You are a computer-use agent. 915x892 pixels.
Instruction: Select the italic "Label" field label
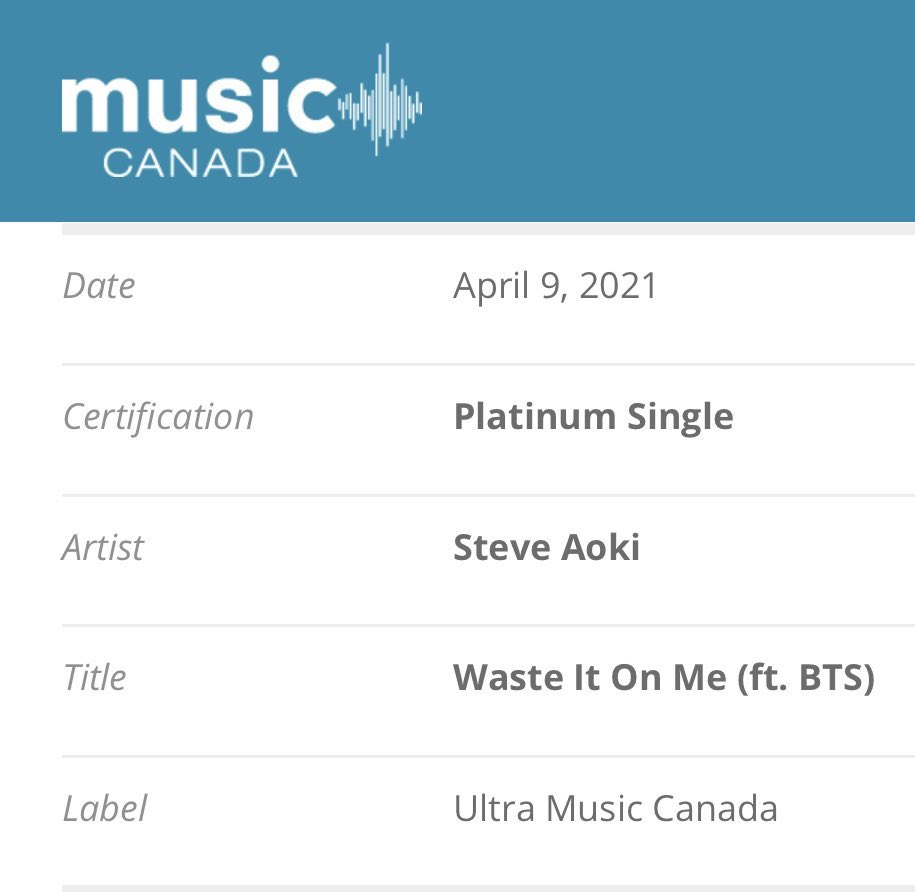(x=104, y=809)
